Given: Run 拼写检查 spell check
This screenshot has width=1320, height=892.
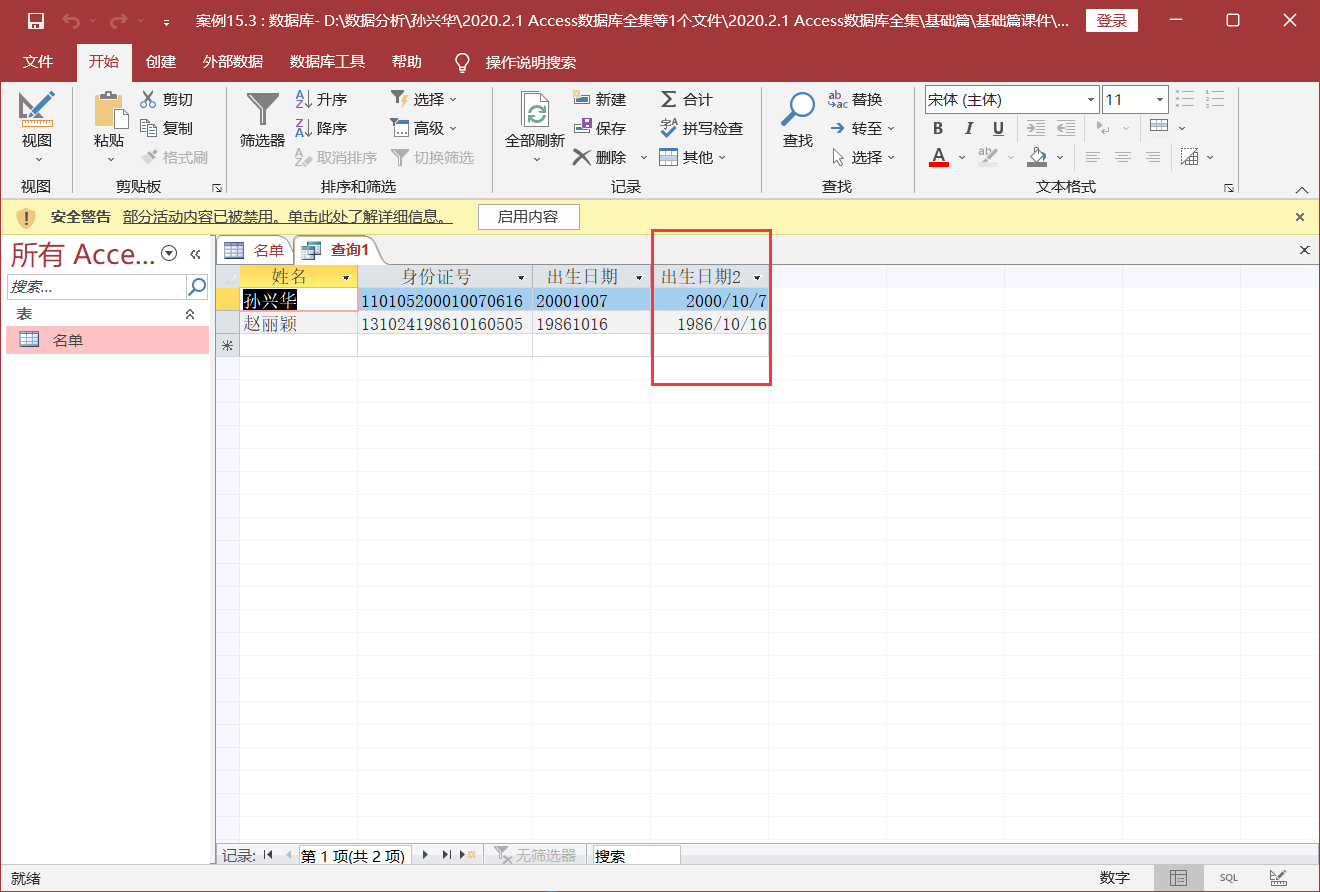Looking at the screenshot, I should 701,128.
